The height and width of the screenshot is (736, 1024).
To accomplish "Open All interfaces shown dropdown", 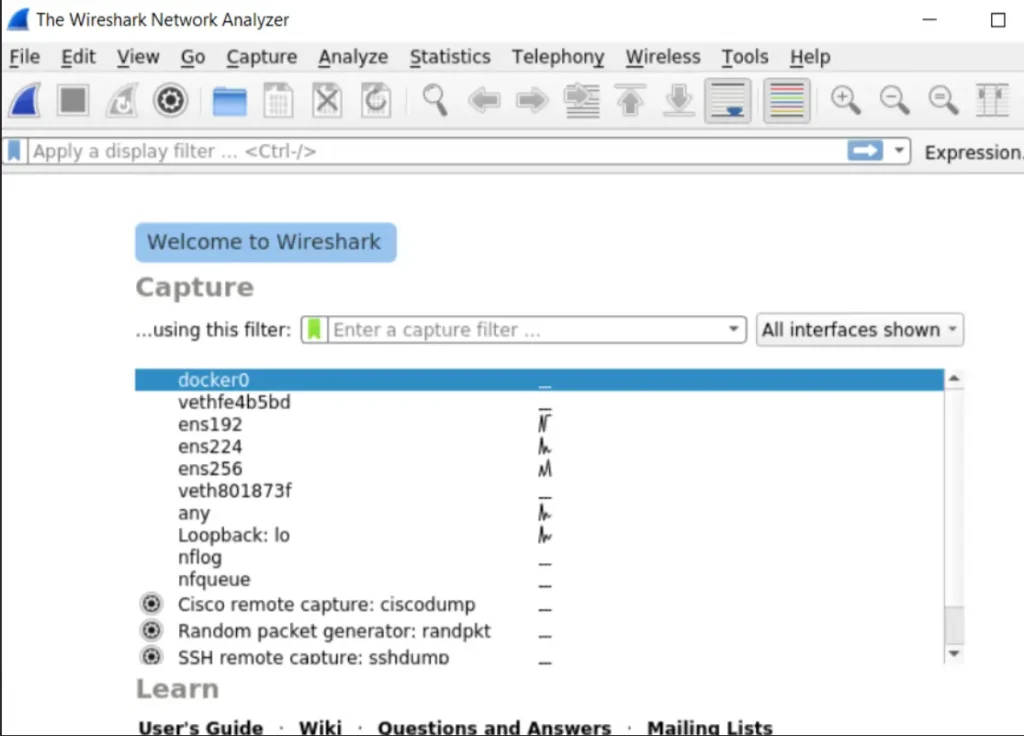I will pos(859,329).
